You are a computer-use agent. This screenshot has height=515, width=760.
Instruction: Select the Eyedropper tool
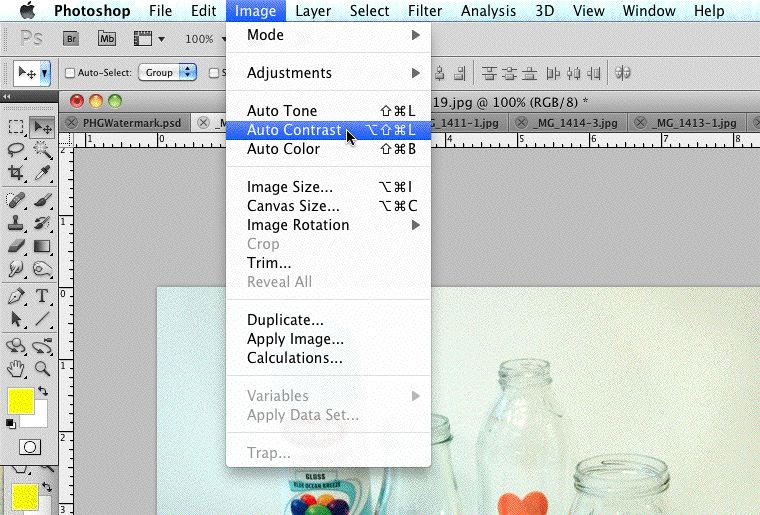(42, 173)
